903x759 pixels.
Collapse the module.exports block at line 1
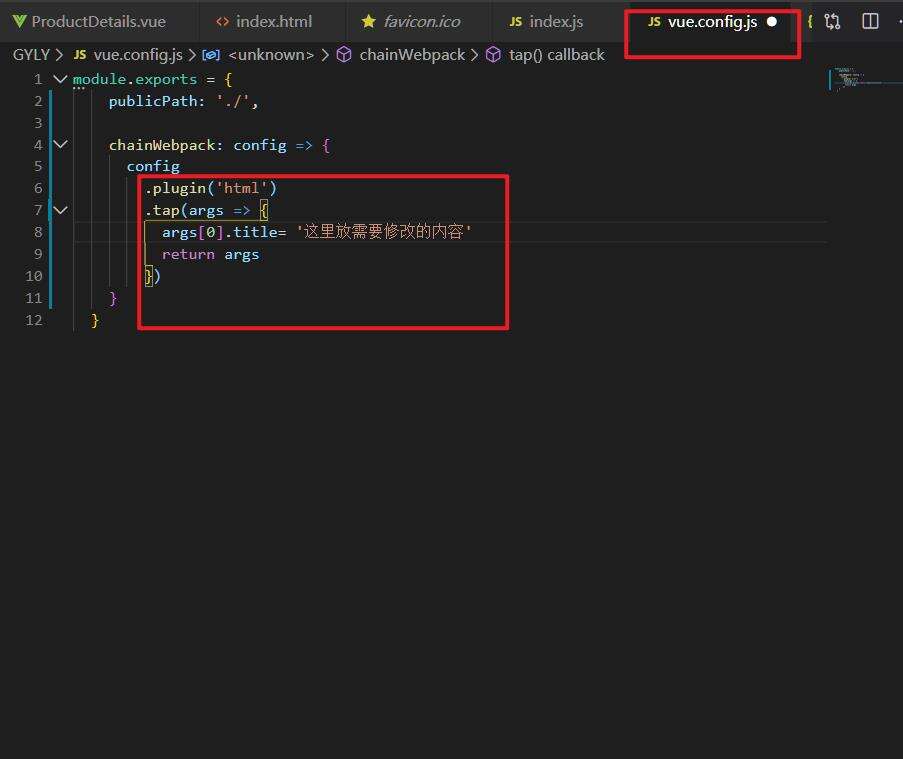(x=60, y=79)
